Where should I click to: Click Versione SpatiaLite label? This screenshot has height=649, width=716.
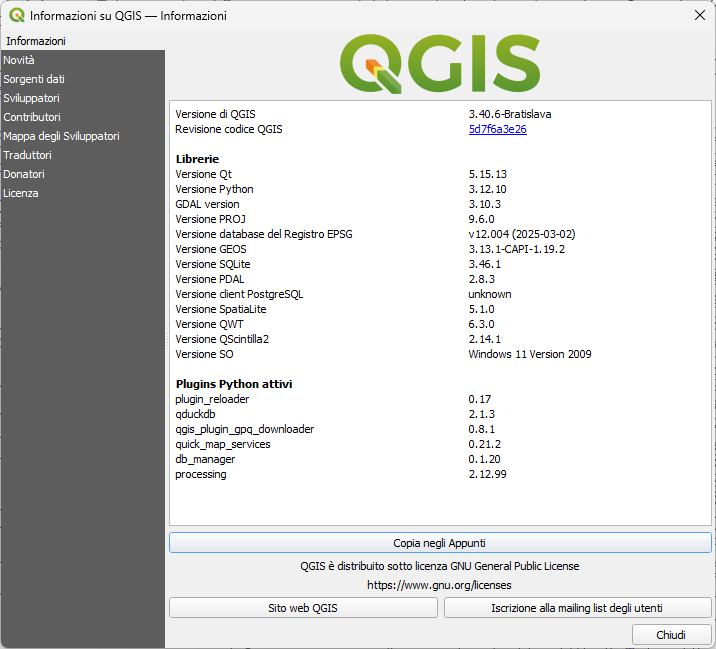pos(221,309)
